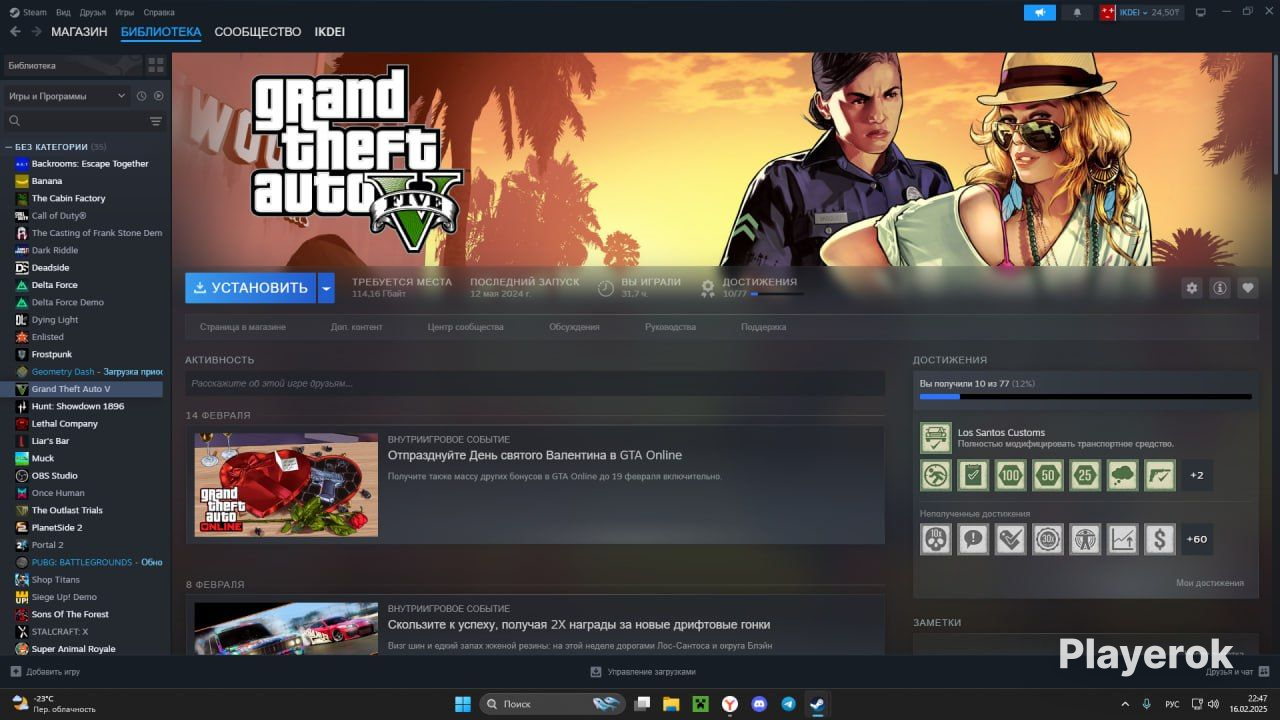Open Друзья и чат

1237,672
